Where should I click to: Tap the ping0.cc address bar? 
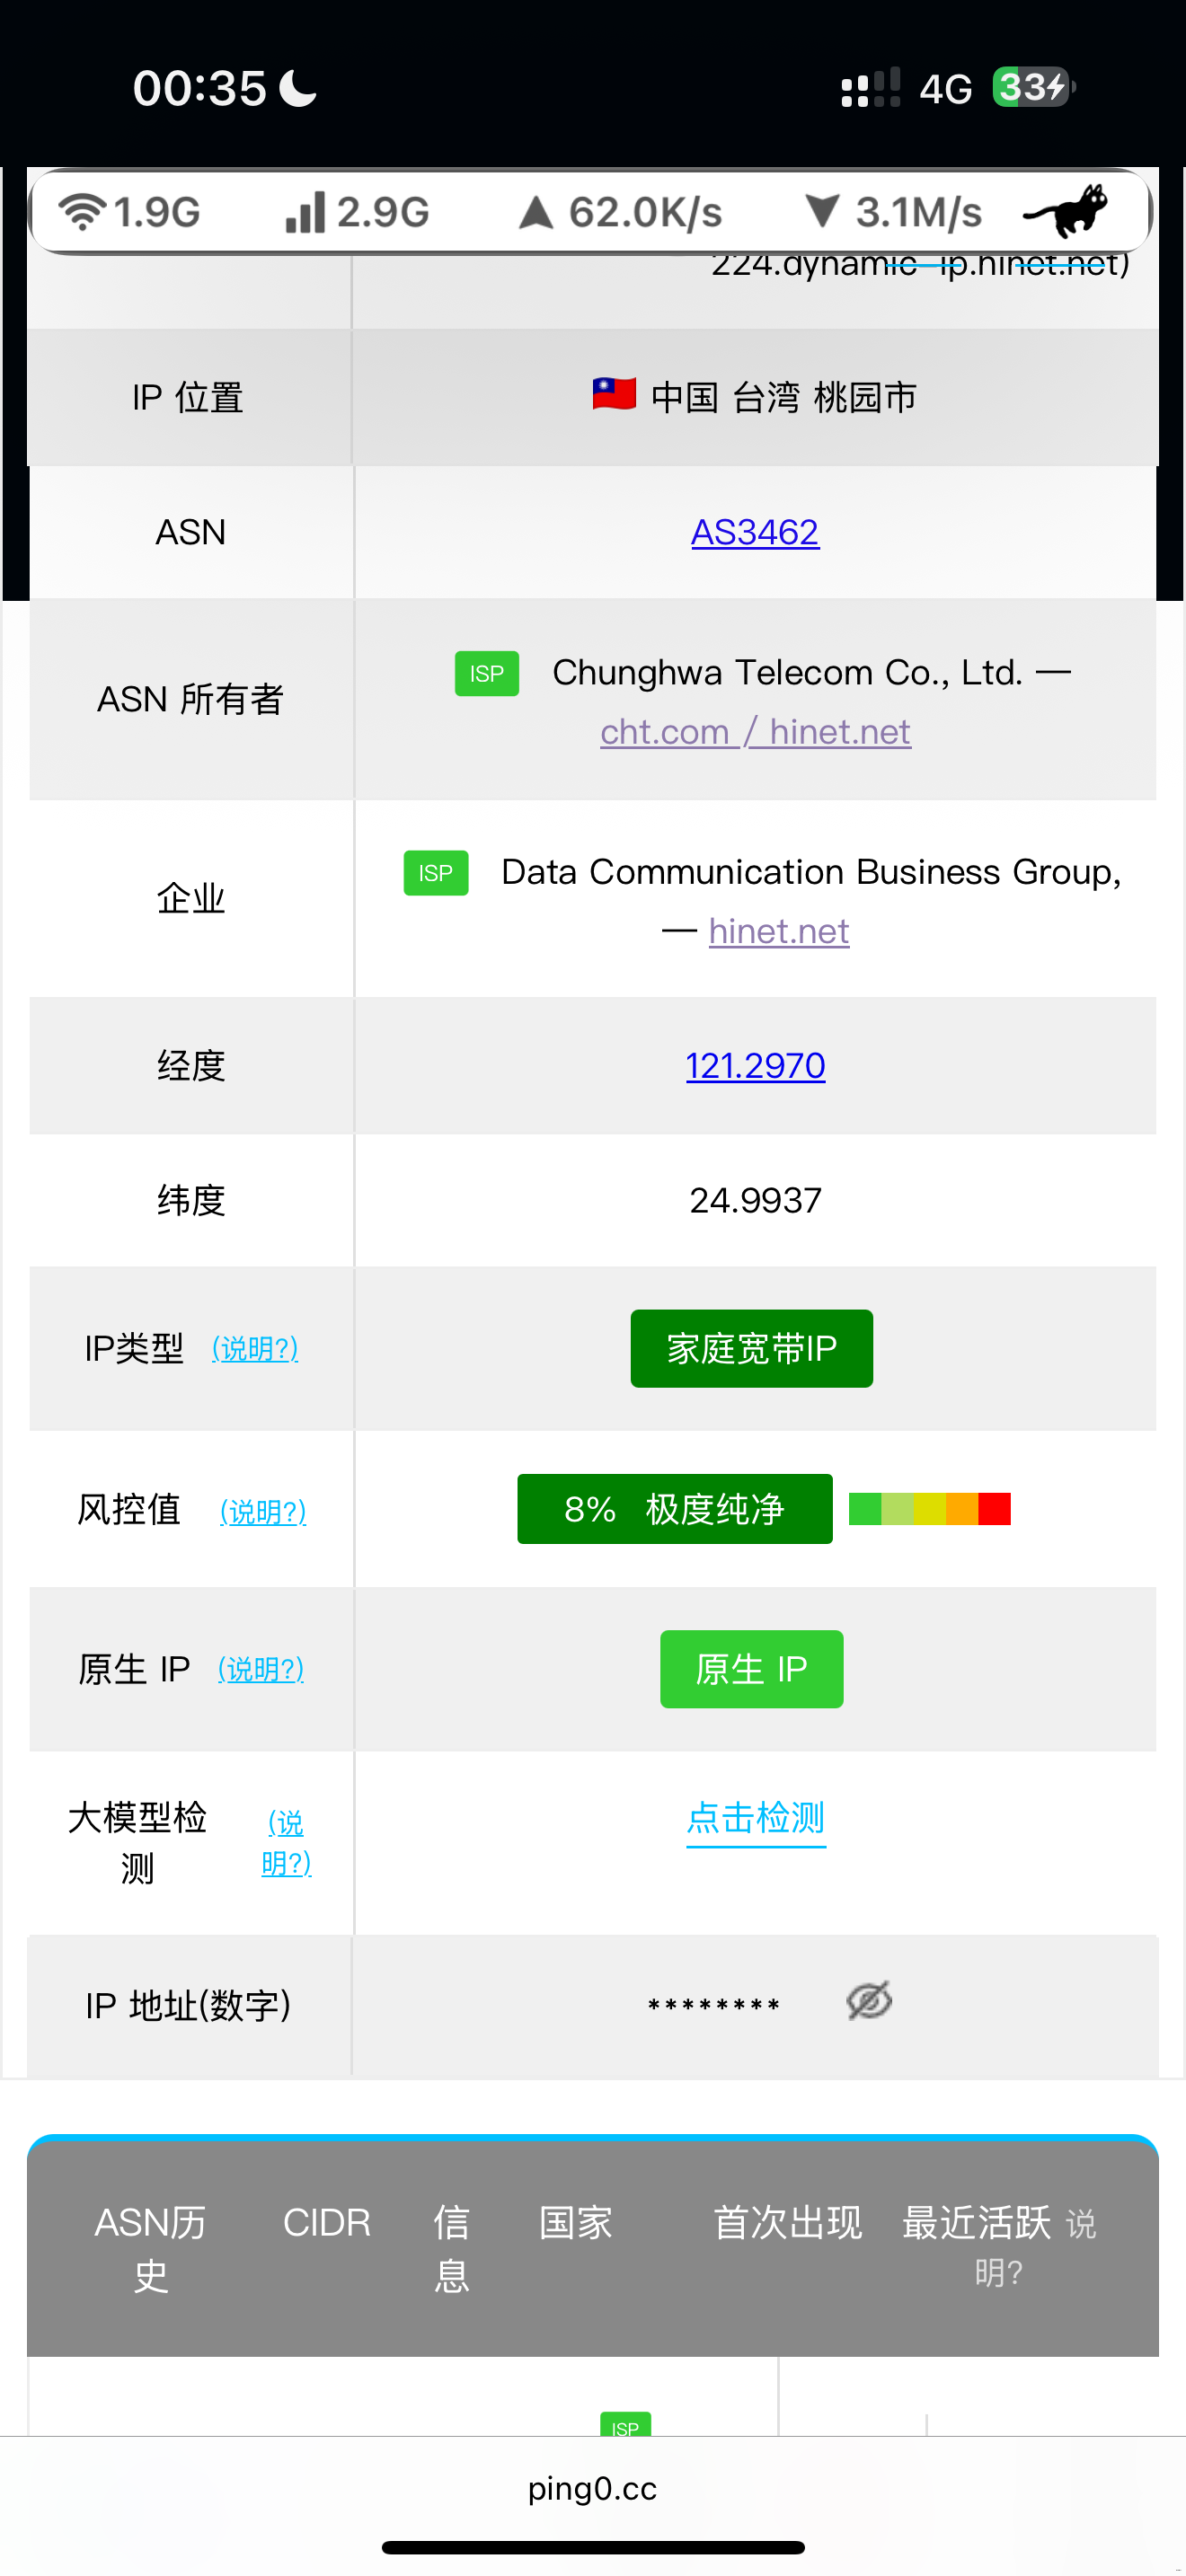pyautogui.click(x=593, y=2488)
